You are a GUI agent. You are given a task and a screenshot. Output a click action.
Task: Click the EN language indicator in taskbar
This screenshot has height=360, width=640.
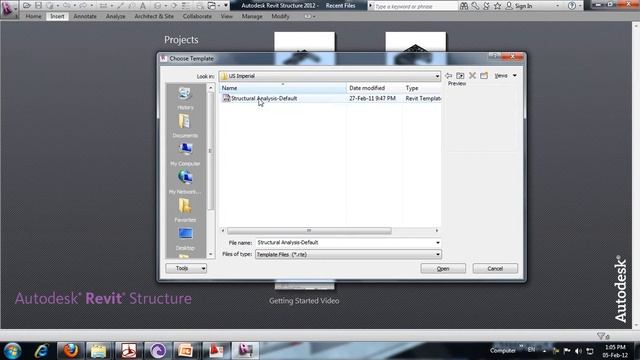531,350
